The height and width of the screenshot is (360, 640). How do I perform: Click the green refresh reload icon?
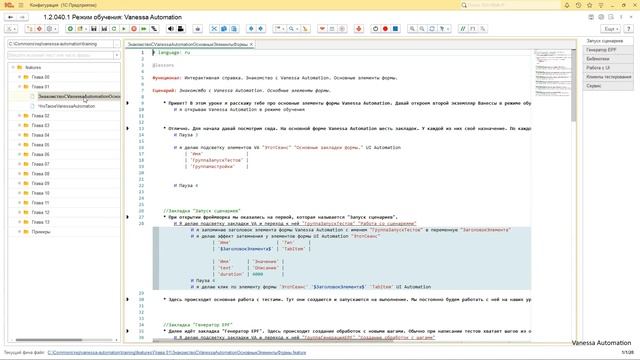[x=114, y=29]
